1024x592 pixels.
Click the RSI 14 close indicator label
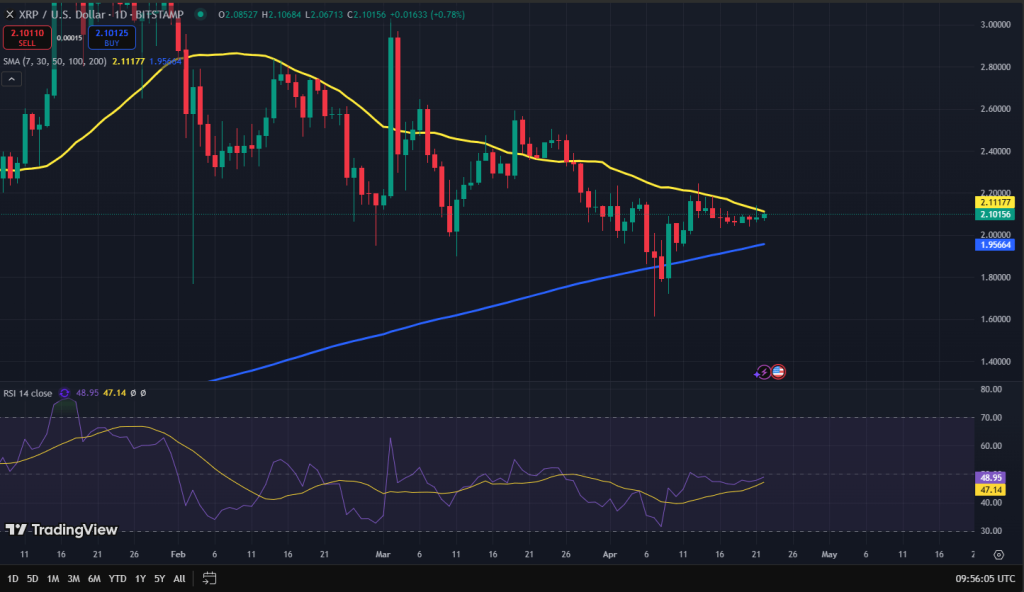(x=27, y=393)
